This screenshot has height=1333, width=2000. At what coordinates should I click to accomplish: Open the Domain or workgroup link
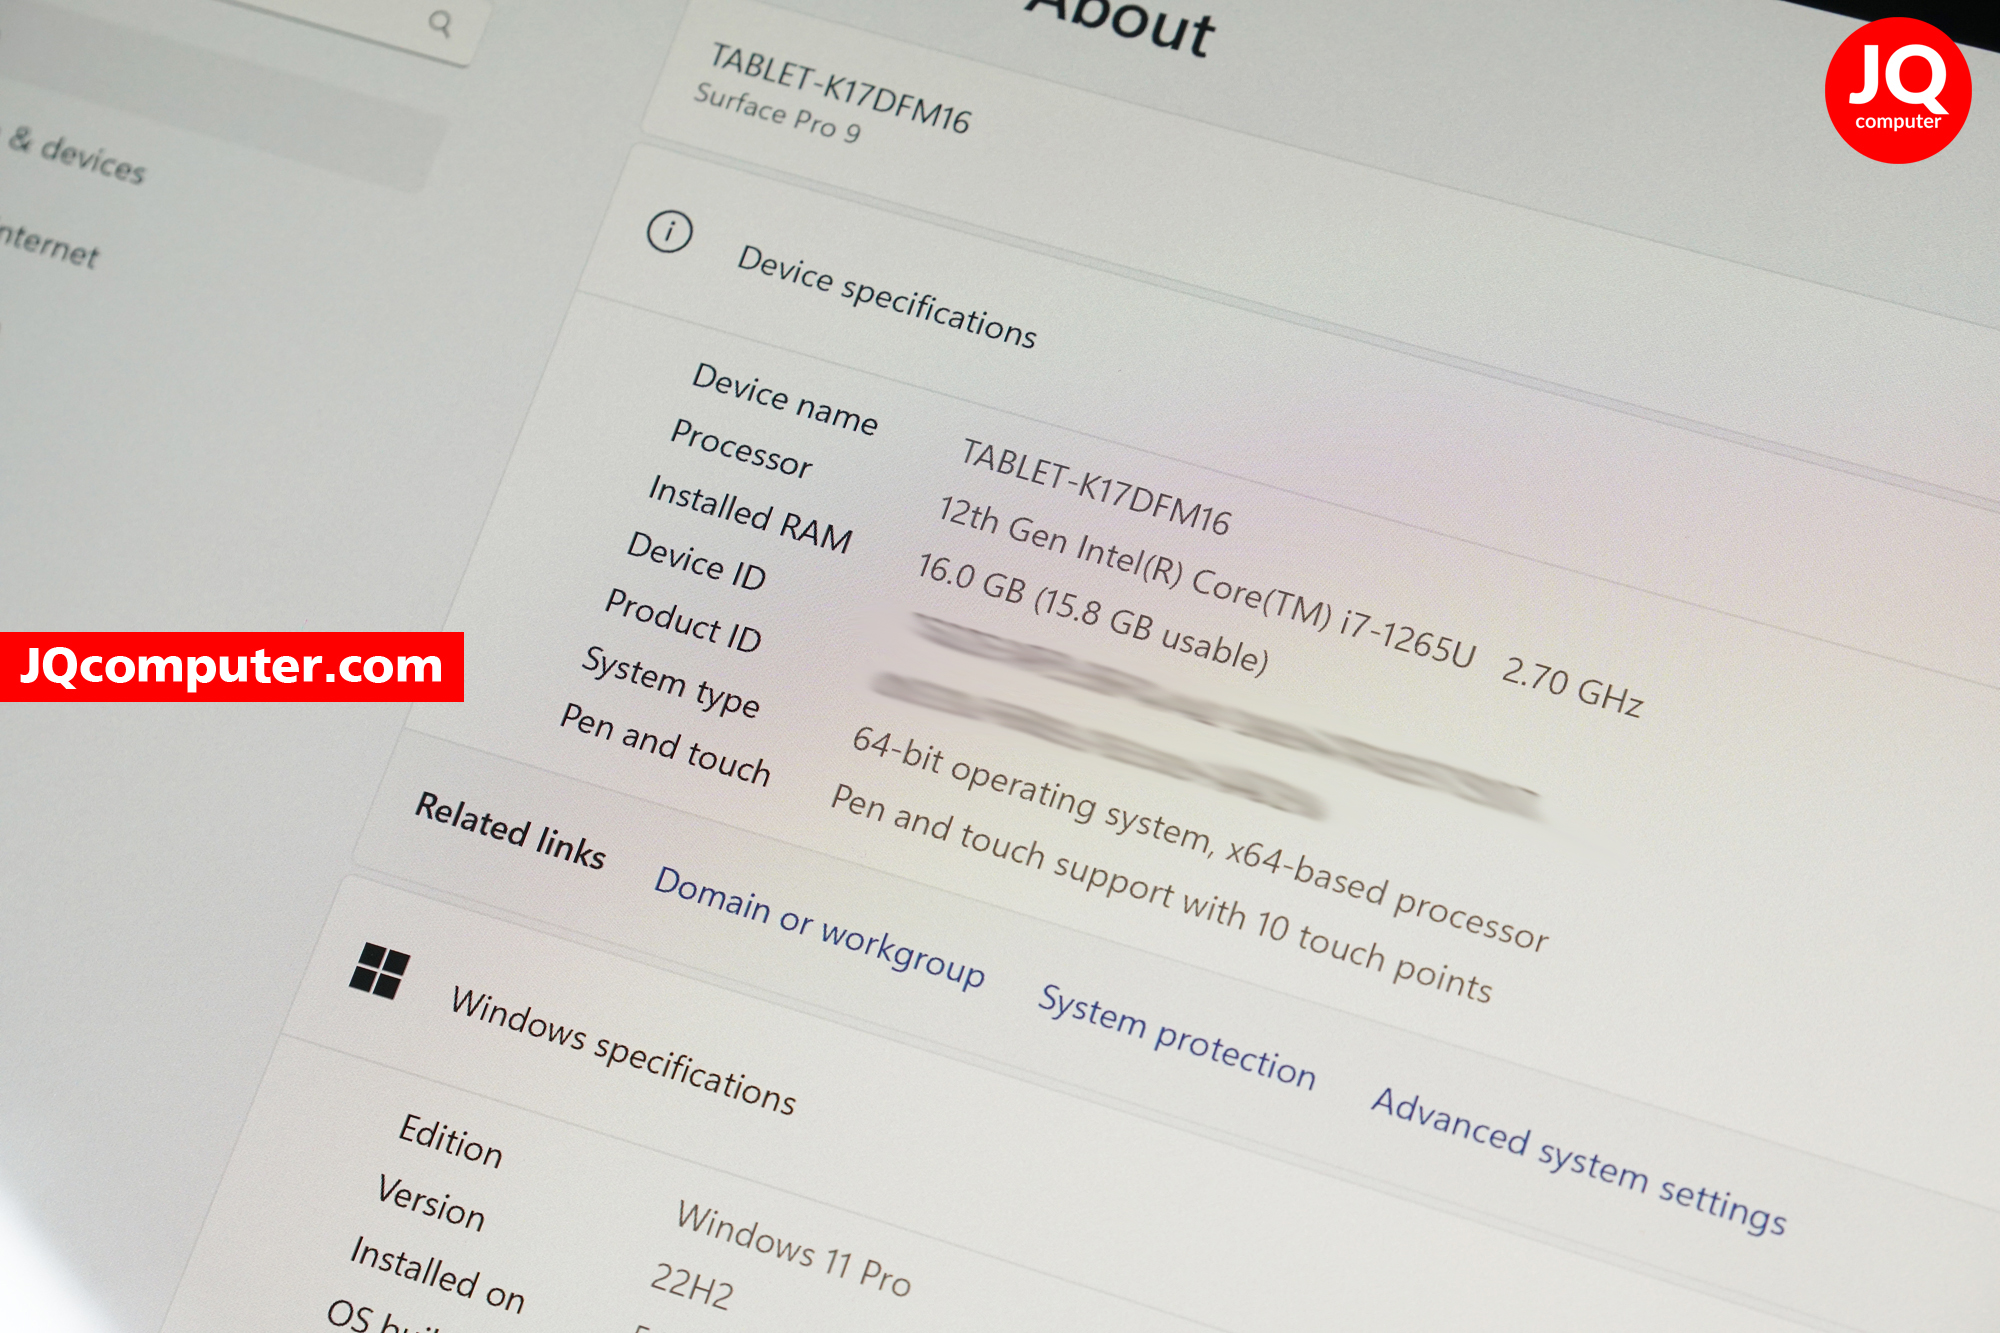[x=819, y=927]
